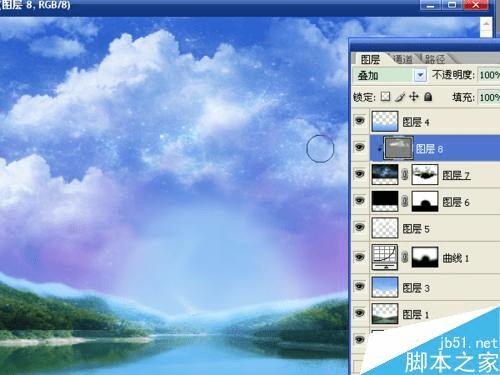Toggle lock transparent pixels icon
The height and width of the screenshot is (375, 500).
point(386,97)
